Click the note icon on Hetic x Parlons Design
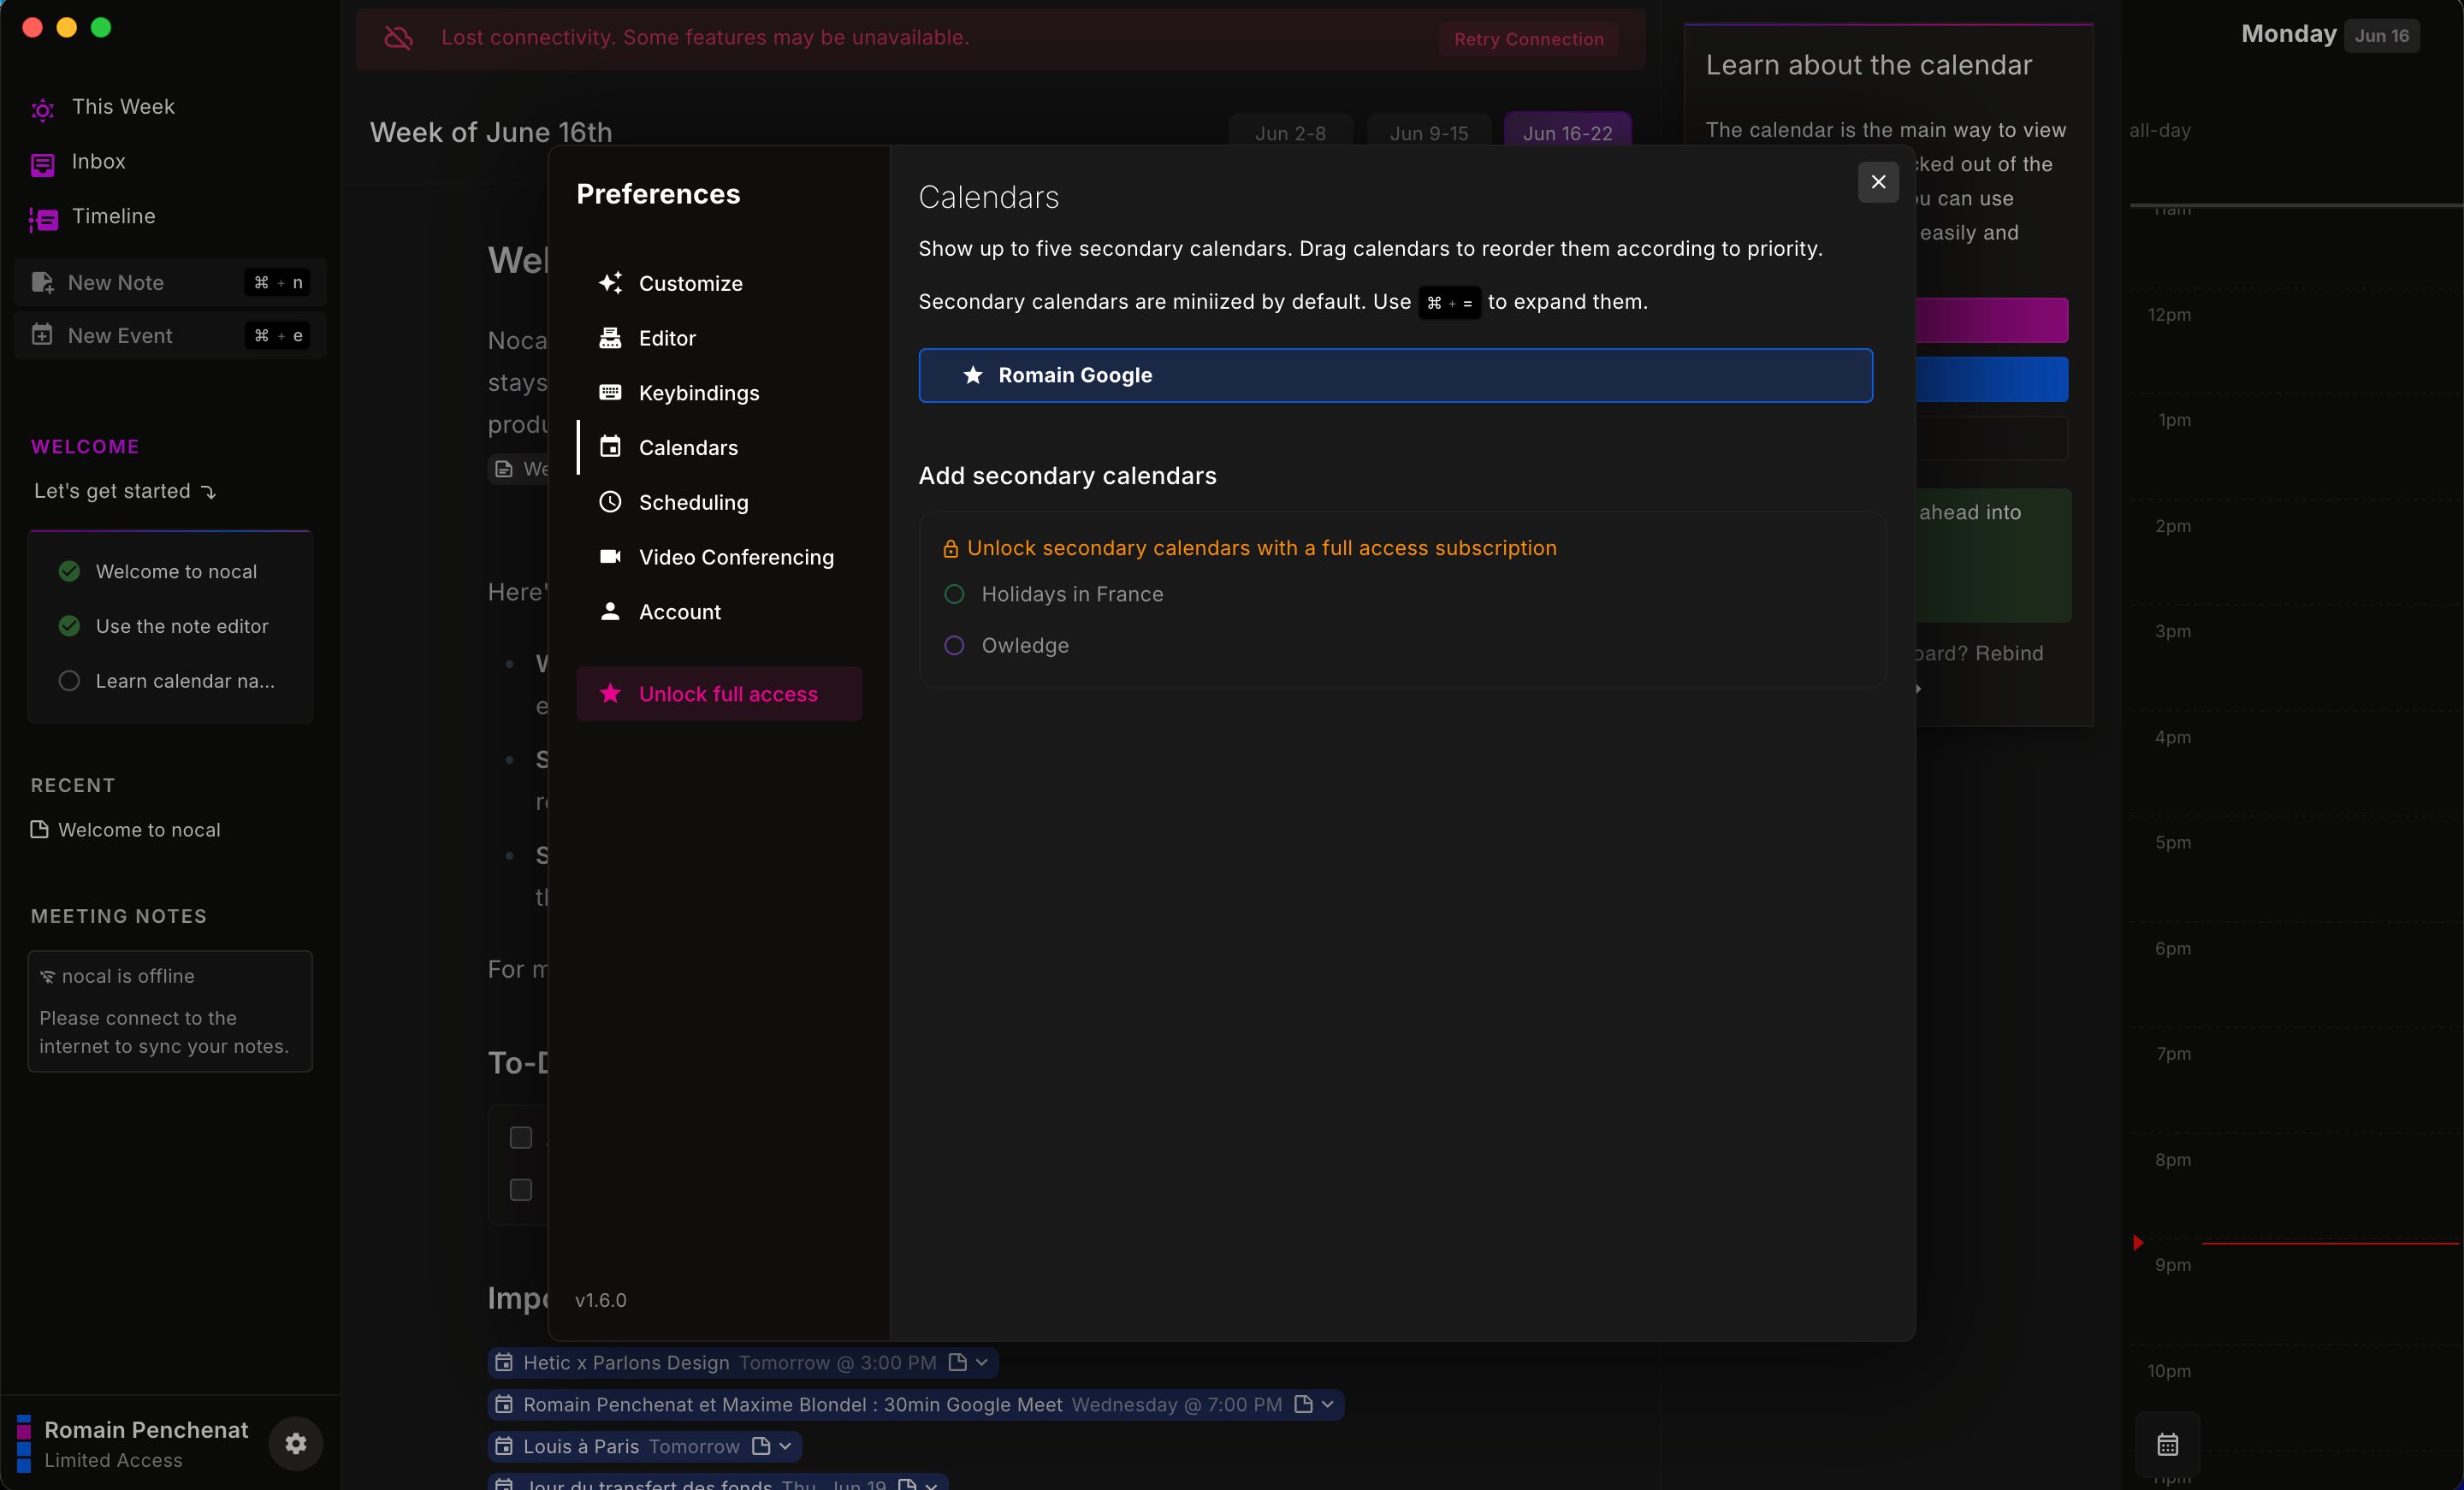The height and width of the screenshot is (1490, 2464). pos(957,1362)
